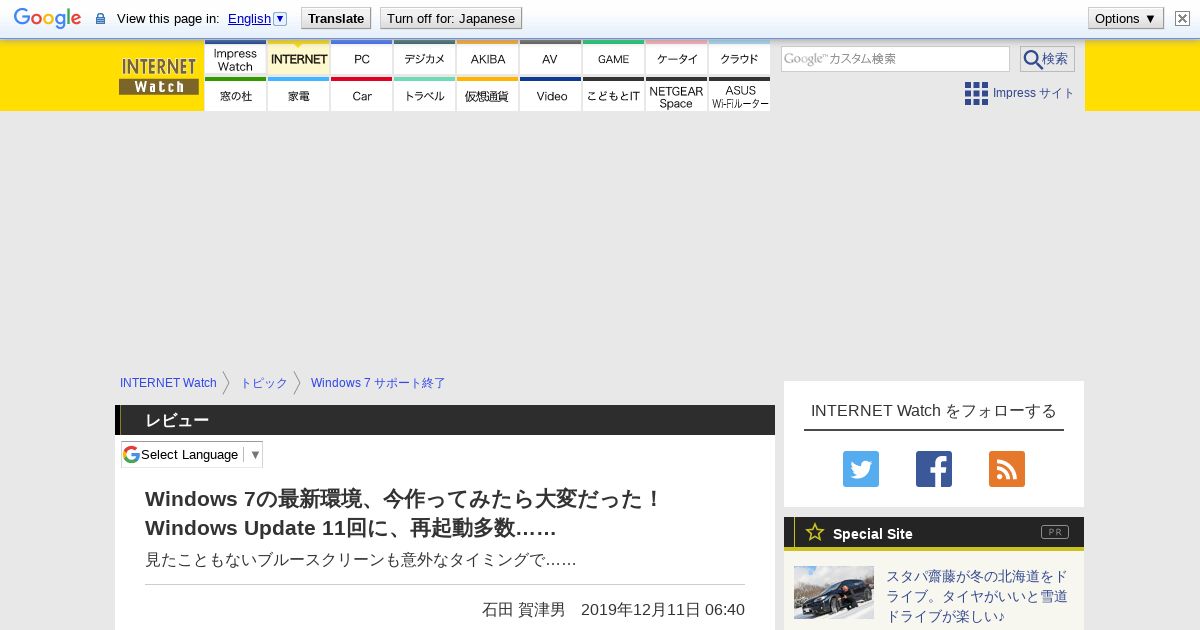Viewport: 1200px width, 630px height.
Task: Open the ケータイ nav tab
Action: pos(676,58)
